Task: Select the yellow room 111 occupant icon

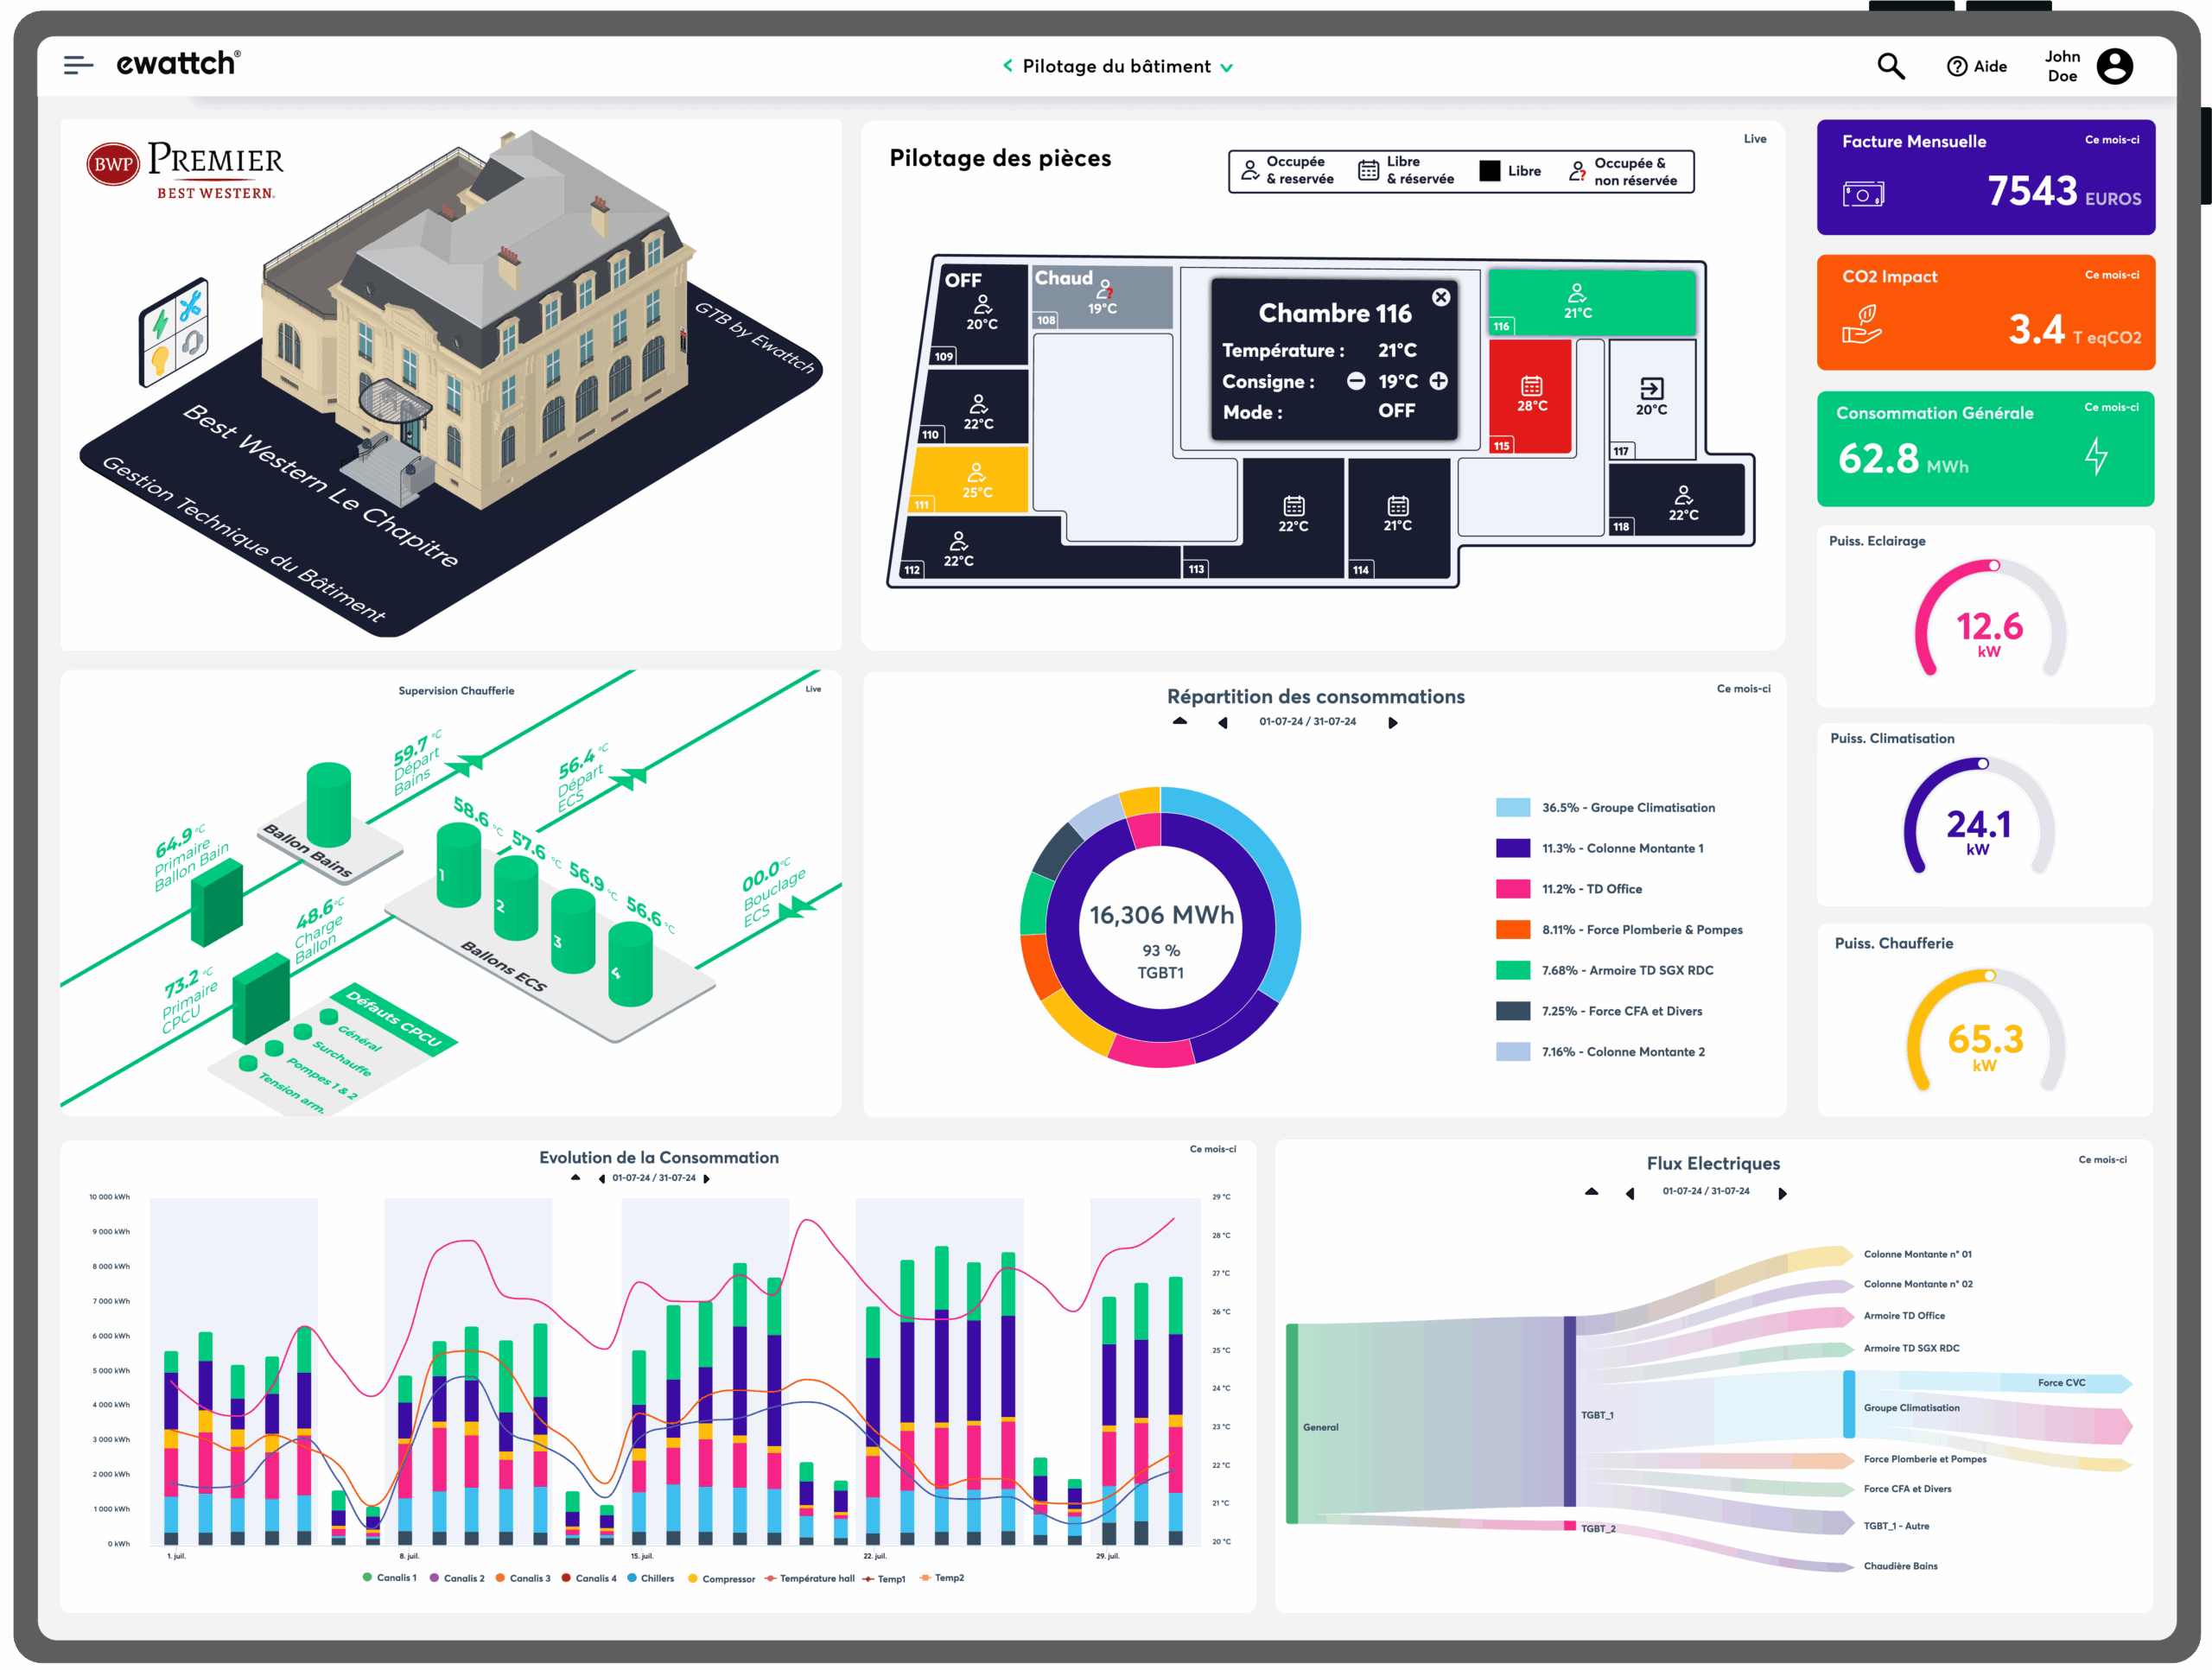Action: [976, 472]
